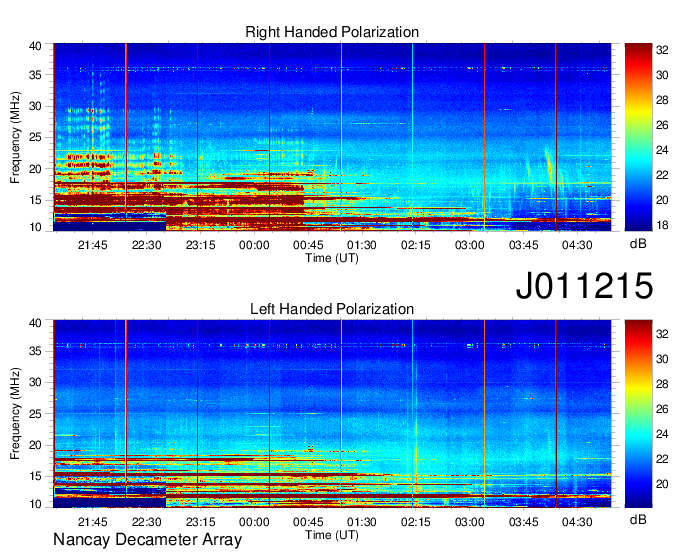680x552 pixels.
Task: Click the 01:30 time tick of Left Handed plot
Action: pyautogui.click(x=362, y=522)
